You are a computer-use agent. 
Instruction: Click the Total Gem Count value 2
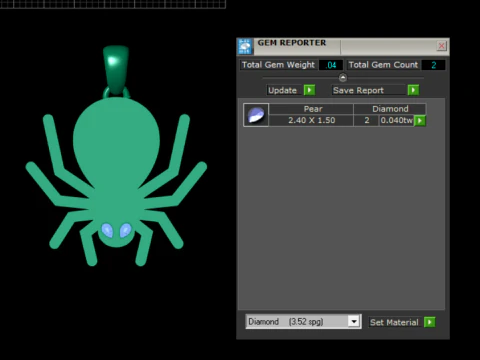[433, 65]
